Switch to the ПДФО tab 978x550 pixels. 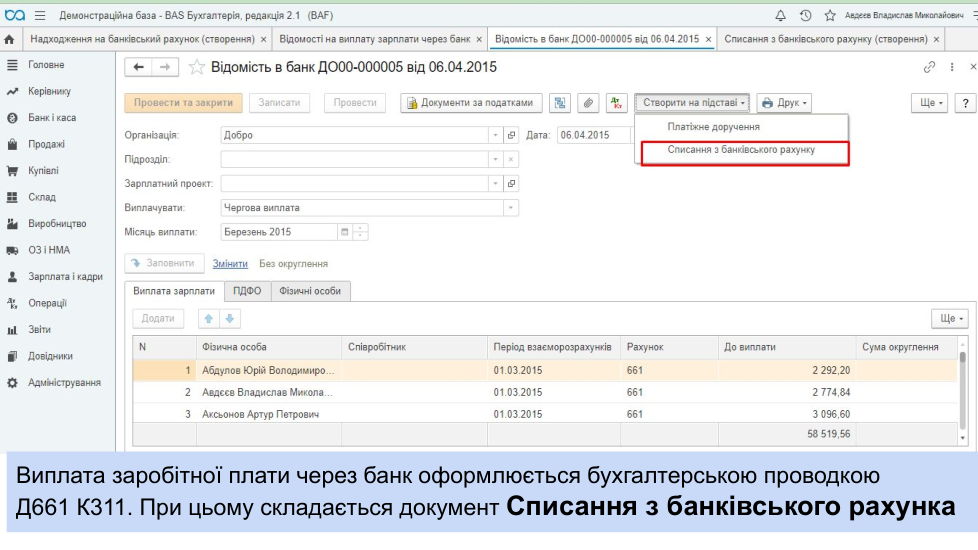pos(247,291)
